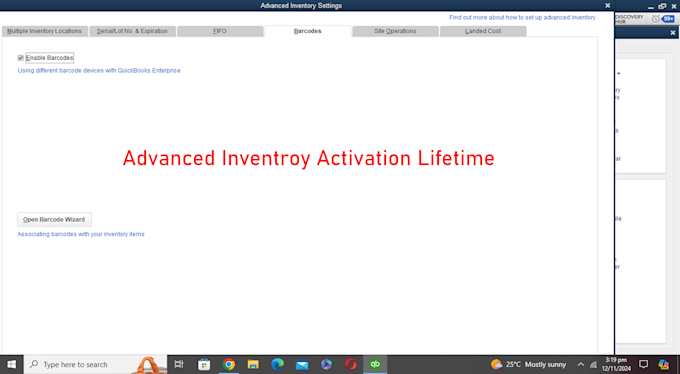680x374 pixels.
Task: Select the FIFO tab
Action: pyautogui.click(x=220, y=31)
